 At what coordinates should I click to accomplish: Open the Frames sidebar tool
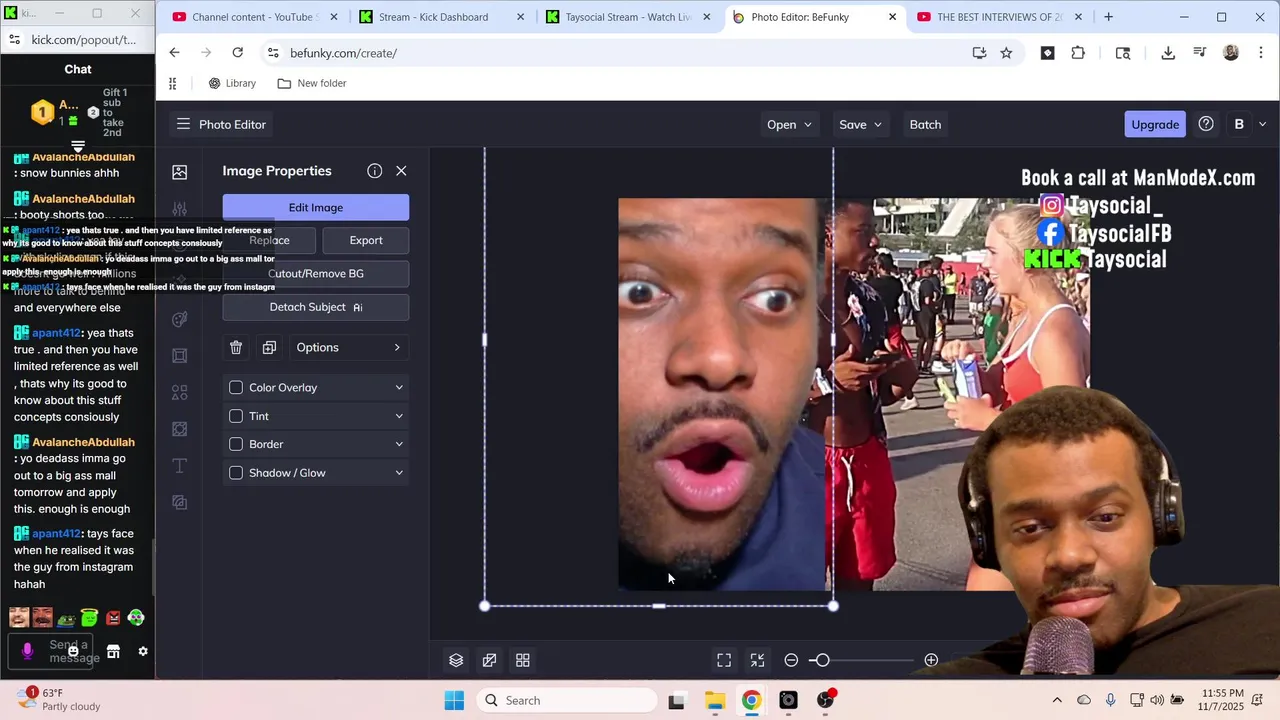coord(180,356)
